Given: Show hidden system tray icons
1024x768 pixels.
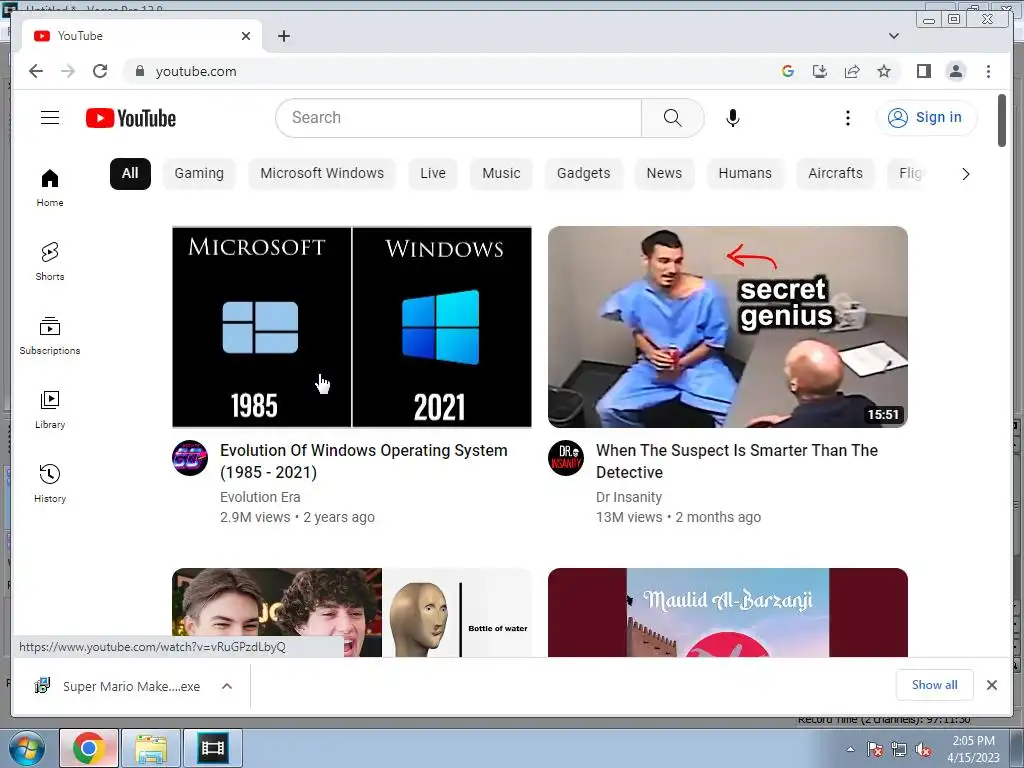Looking at the screenshot, I should (x=850, y=749).
